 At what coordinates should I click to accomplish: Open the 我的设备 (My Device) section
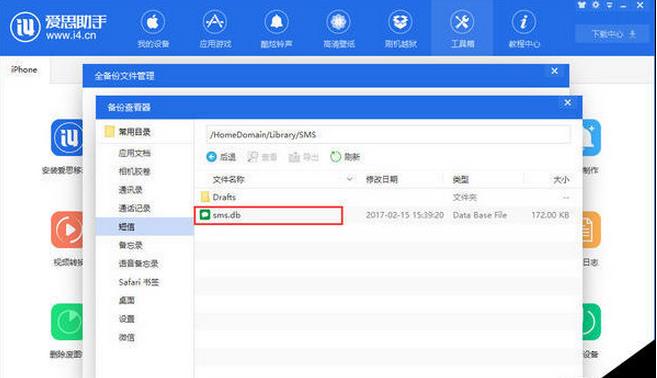[153, 28]
